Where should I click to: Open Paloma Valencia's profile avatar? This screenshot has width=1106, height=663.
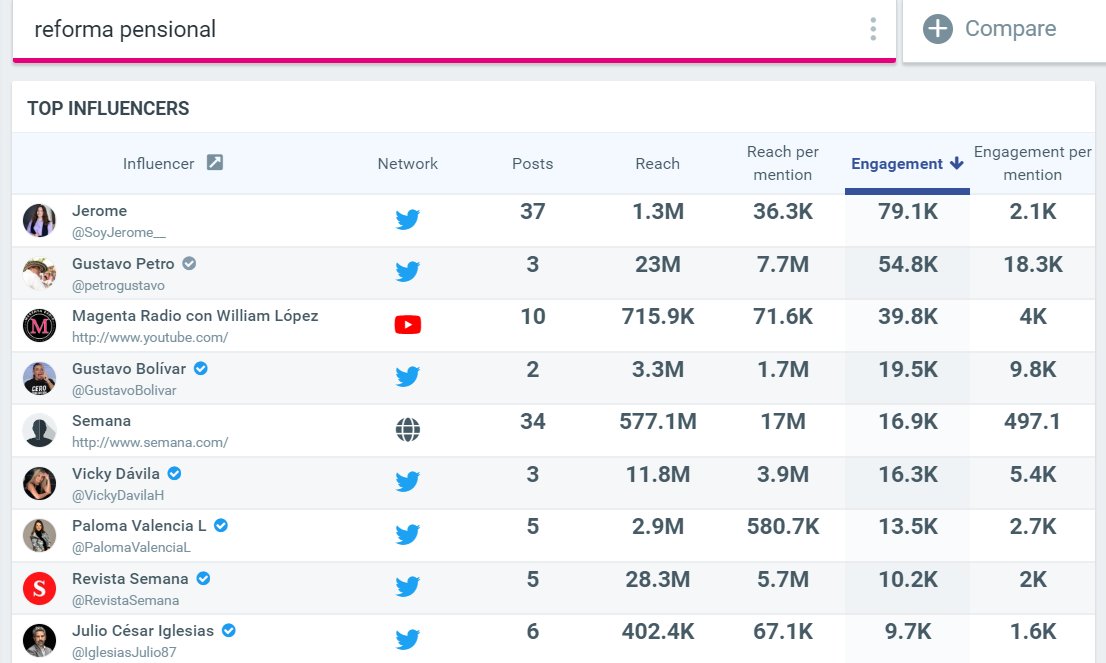(40, 536)
